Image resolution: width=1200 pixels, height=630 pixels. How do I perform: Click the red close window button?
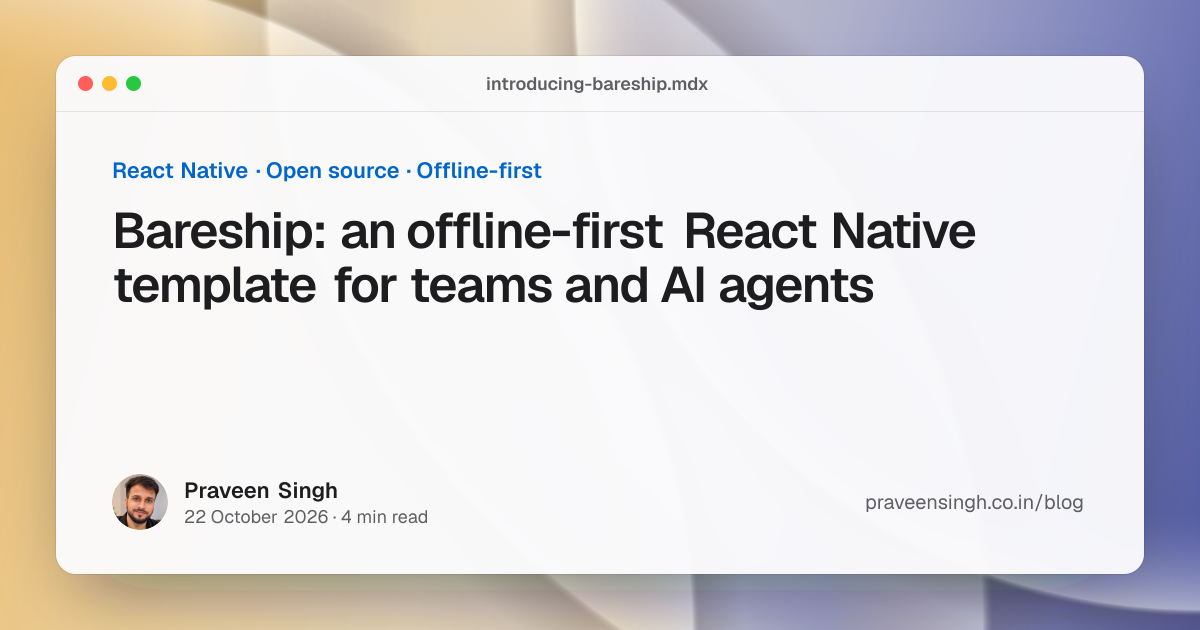click(x=85, y=84)
